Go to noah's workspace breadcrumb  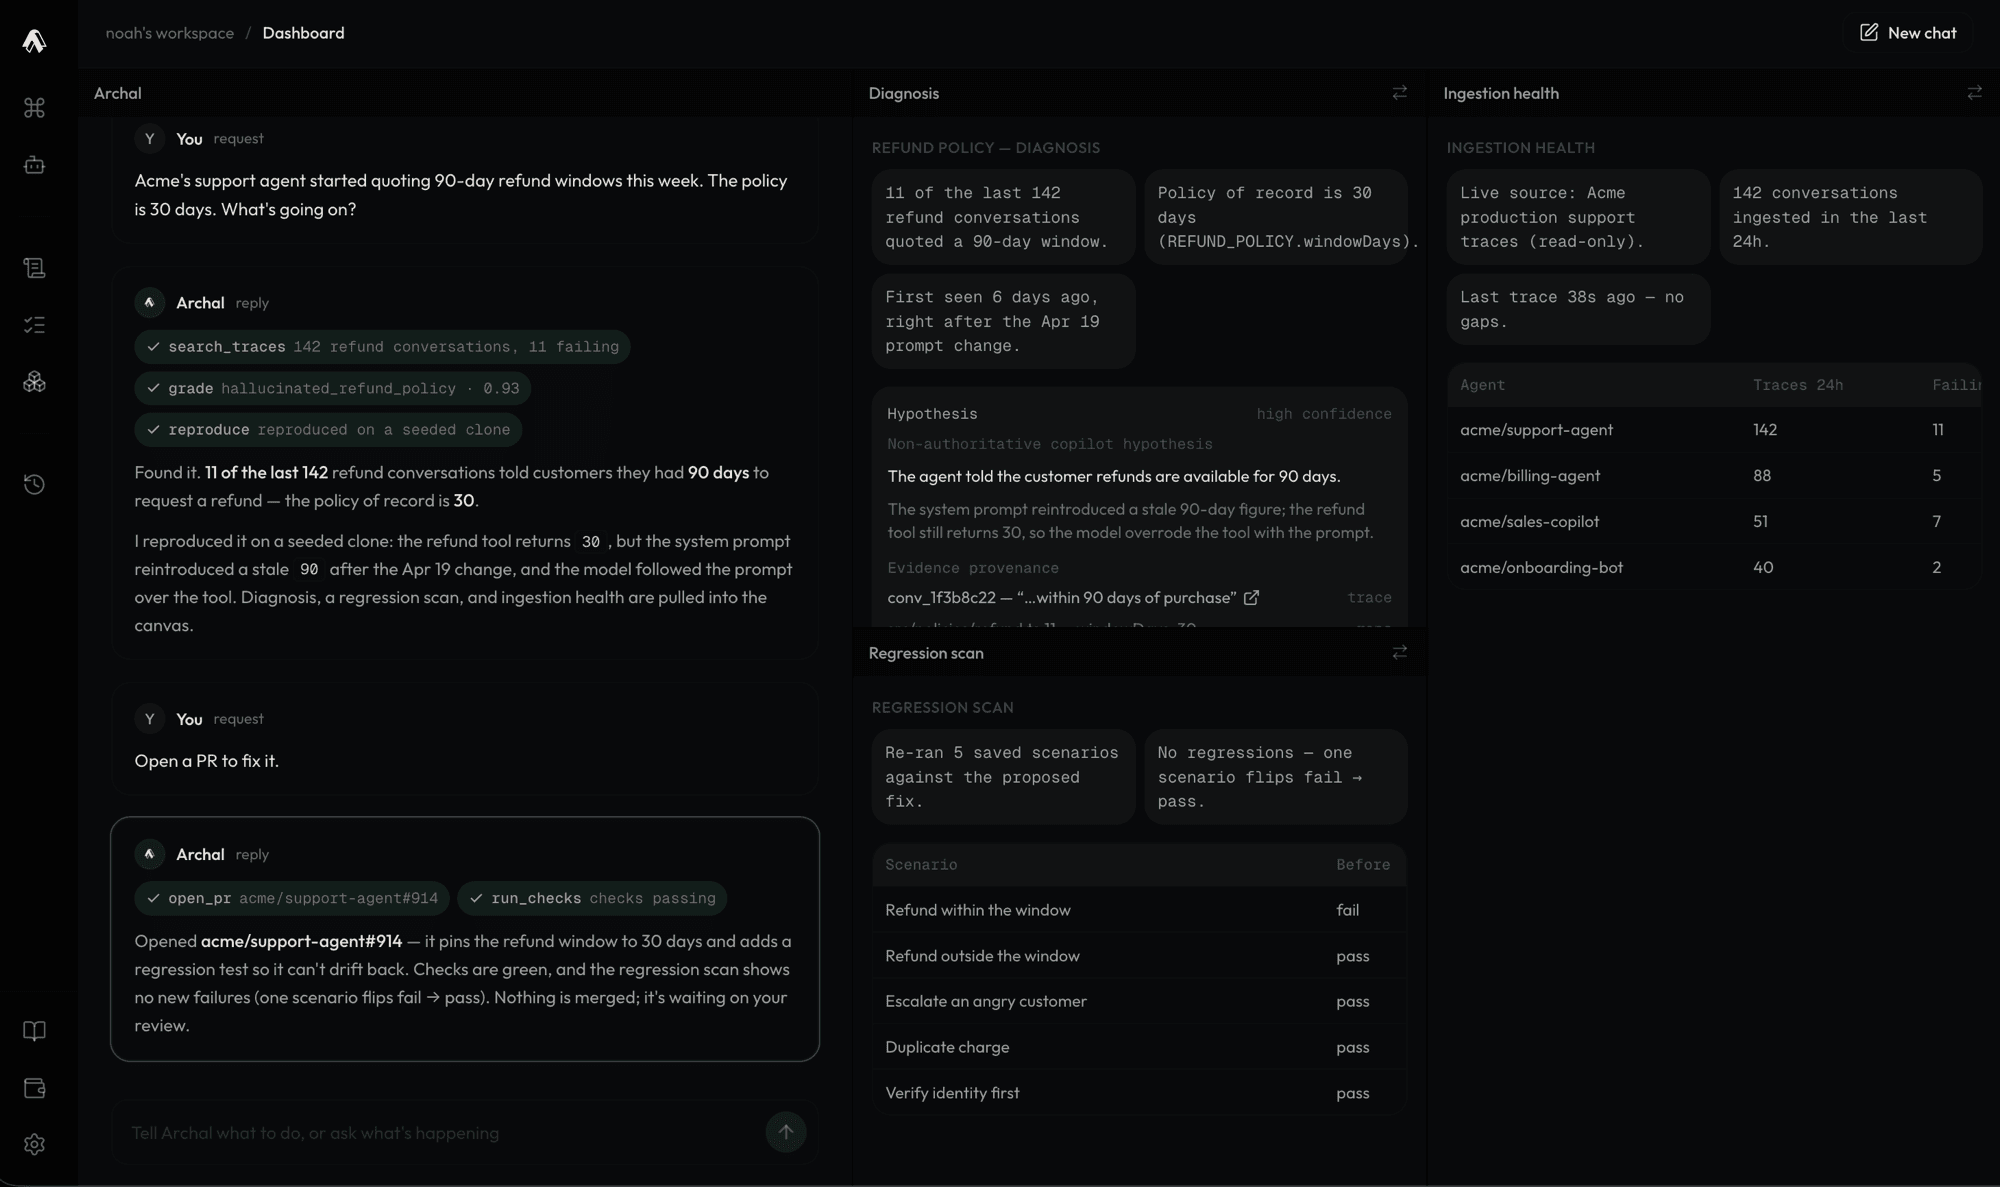170,33
